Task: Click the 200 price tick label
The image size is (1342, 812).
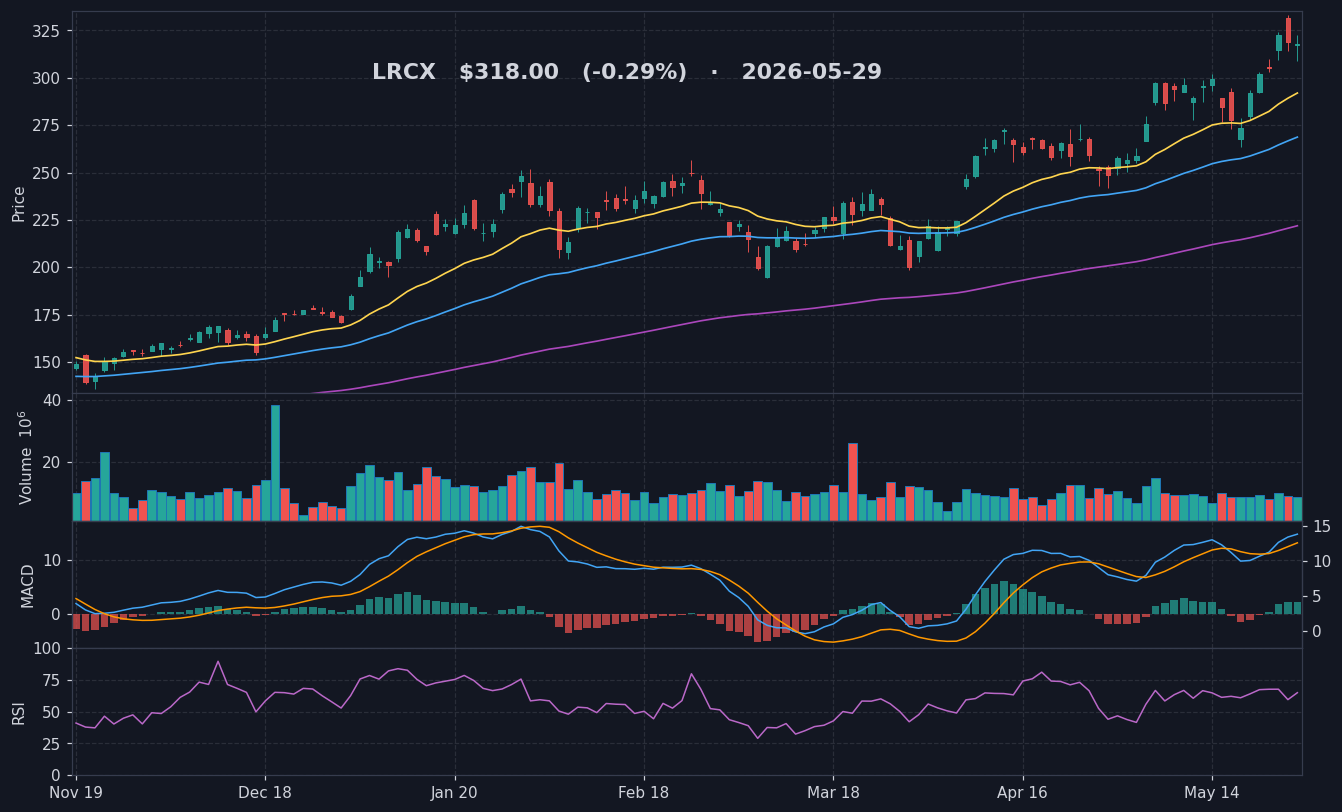Action: coord(47,268)
